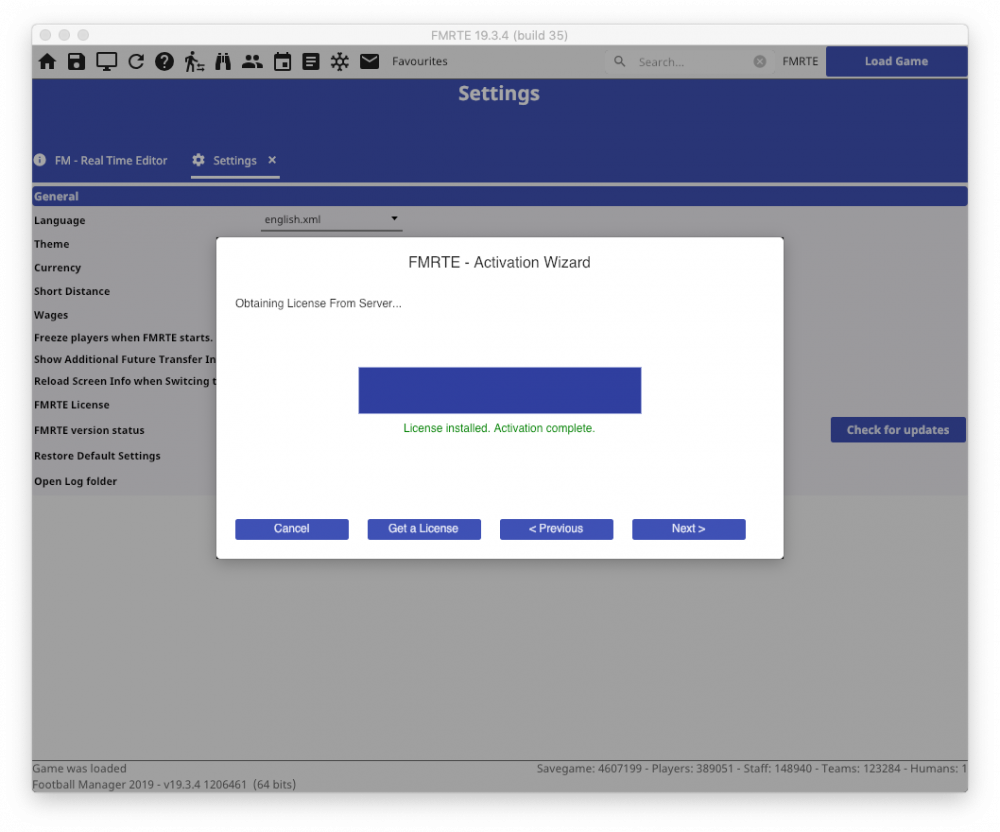
Task: Click the binoculars scout icon
Action: click(x=223, y=62)
